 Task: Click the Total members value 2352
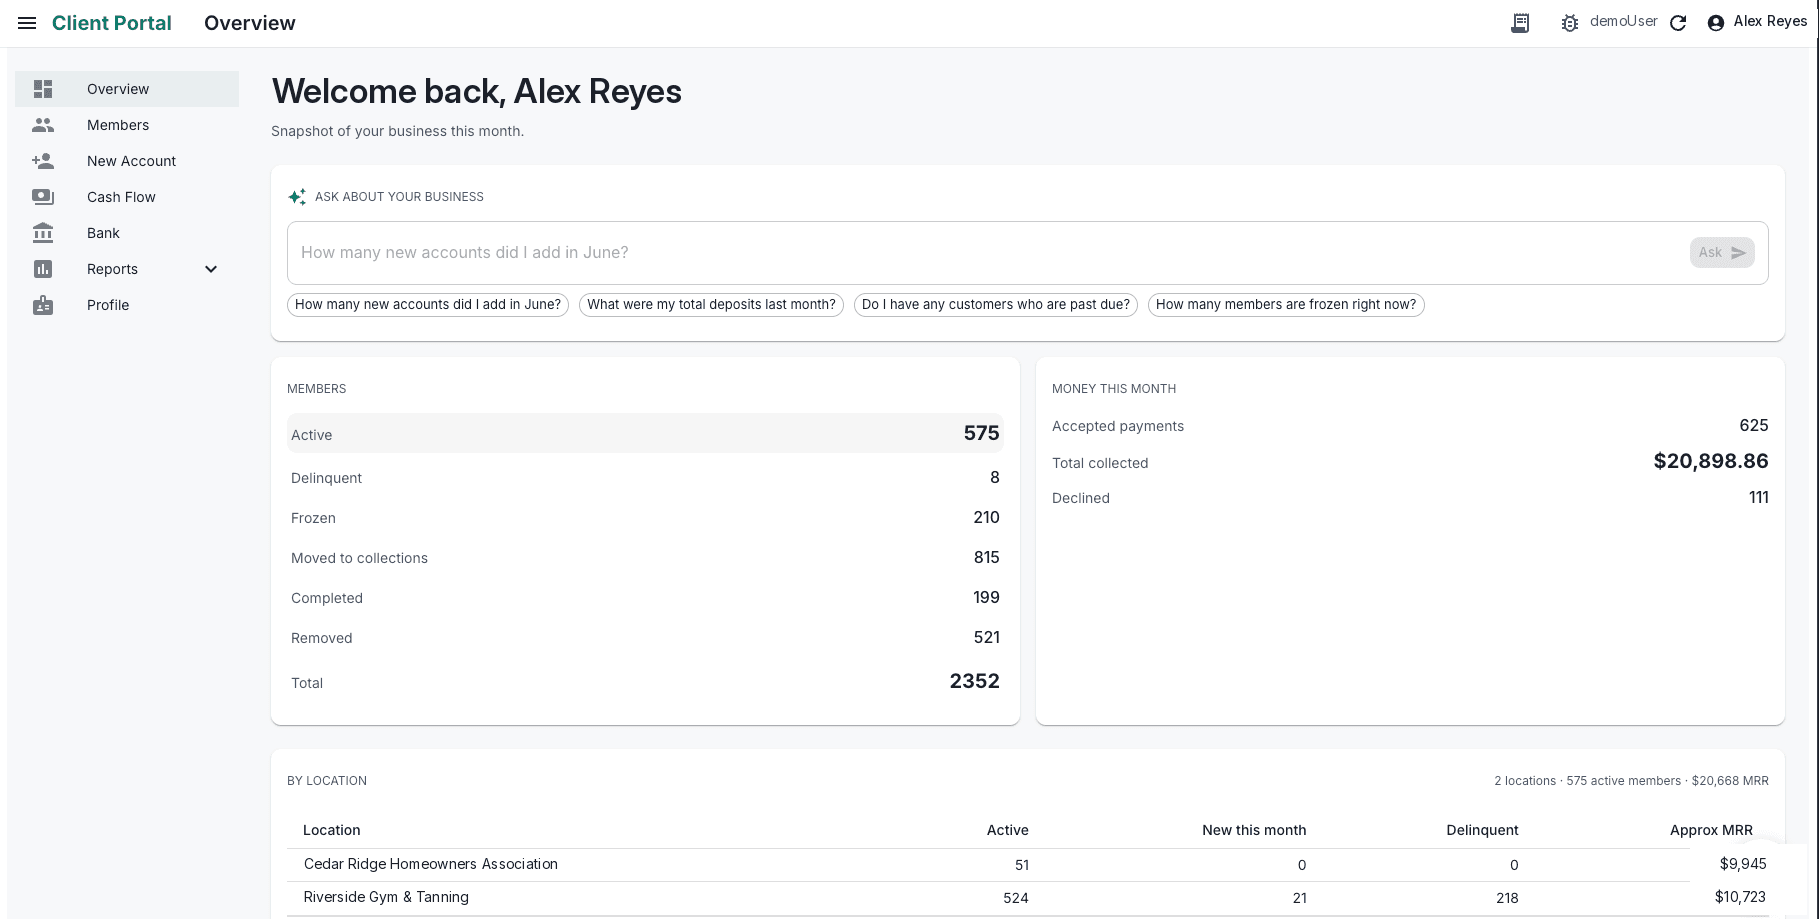coord(975,681)
